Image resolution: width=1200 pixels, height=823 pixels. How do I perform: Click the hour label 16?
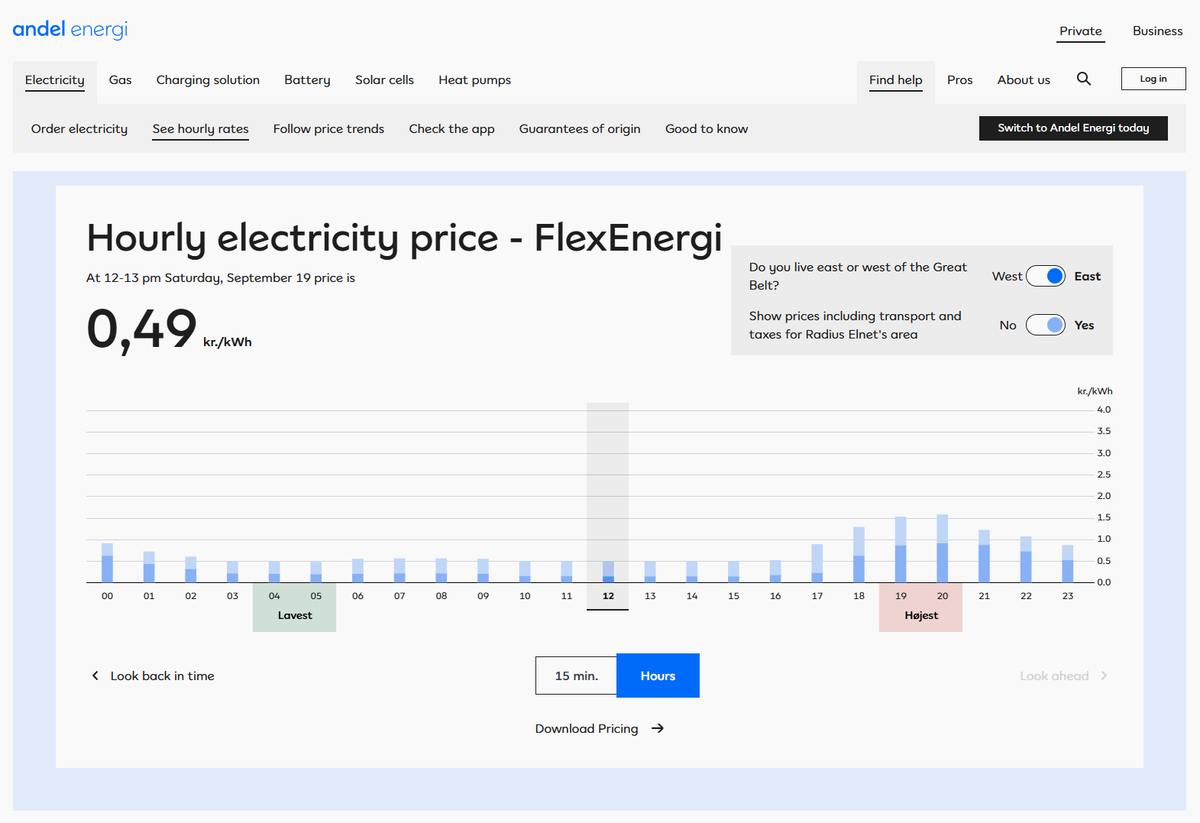(775, 595)
